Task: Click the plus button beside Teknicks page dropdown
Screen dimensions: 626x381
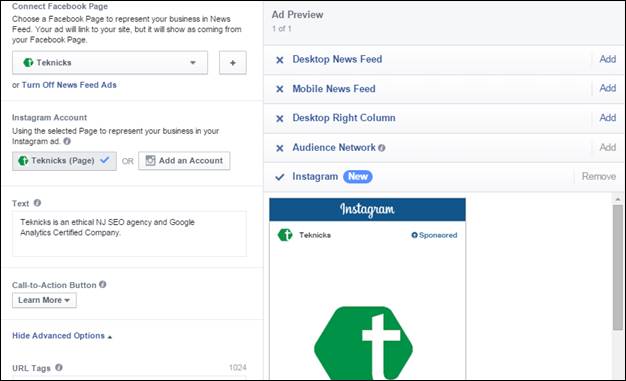Action: (233, 63)
